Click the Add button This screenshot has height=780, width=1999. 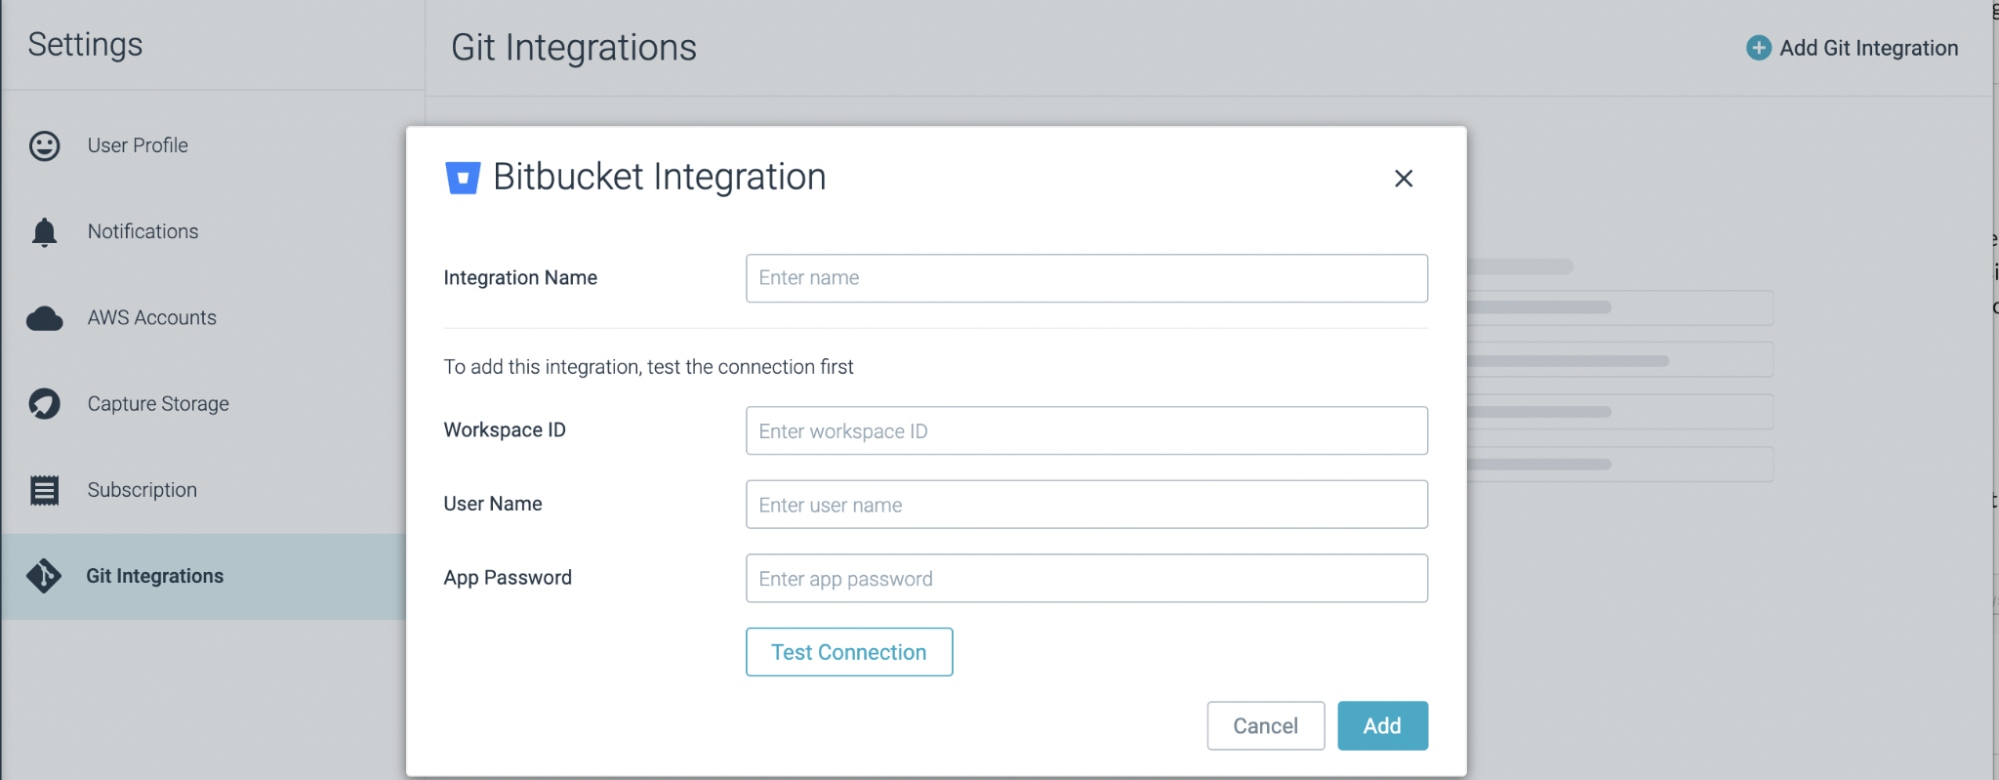(1382, 726)
